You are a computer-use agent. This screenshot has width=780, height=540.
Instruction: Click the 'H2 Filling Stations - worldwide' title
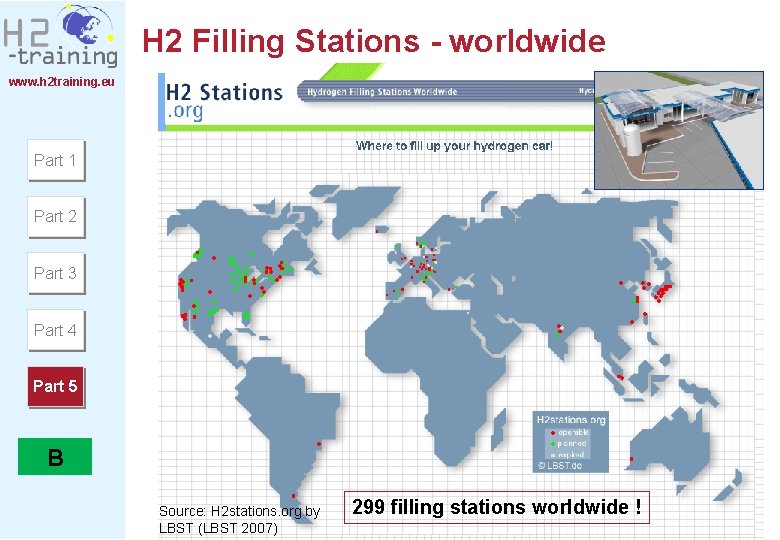pos(374,41)
